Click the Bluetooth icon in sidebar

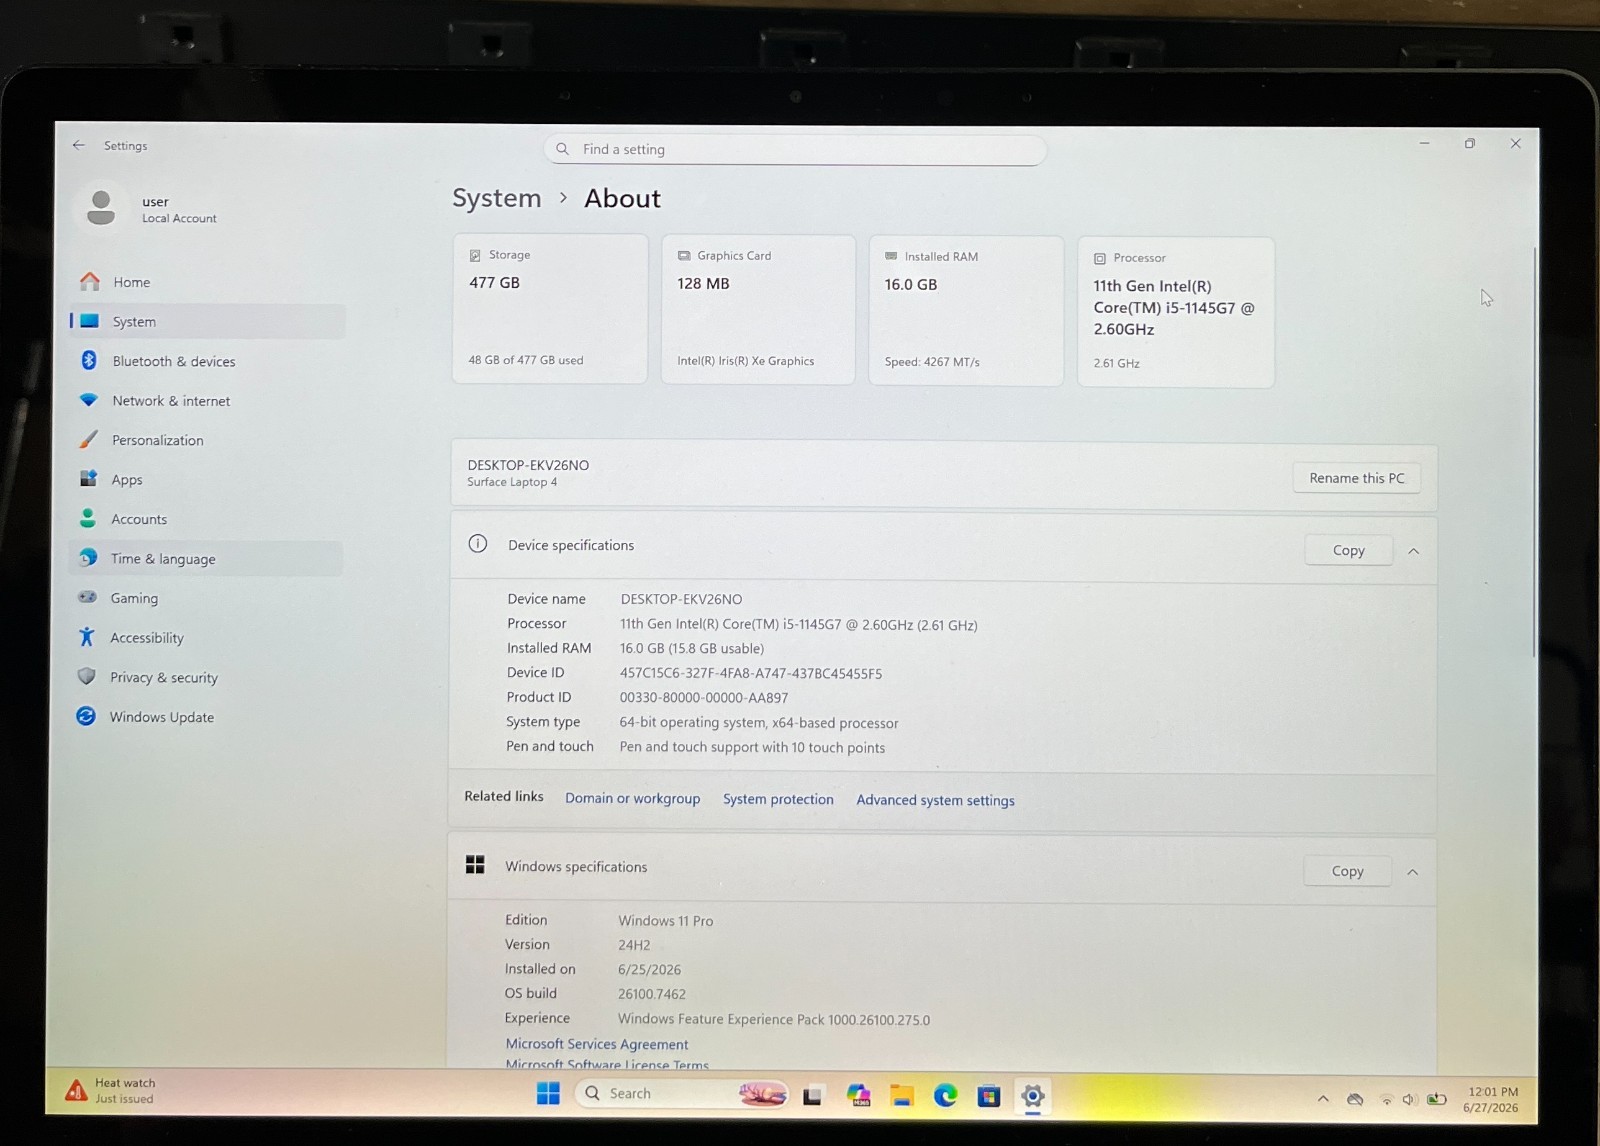pos(89,360)
